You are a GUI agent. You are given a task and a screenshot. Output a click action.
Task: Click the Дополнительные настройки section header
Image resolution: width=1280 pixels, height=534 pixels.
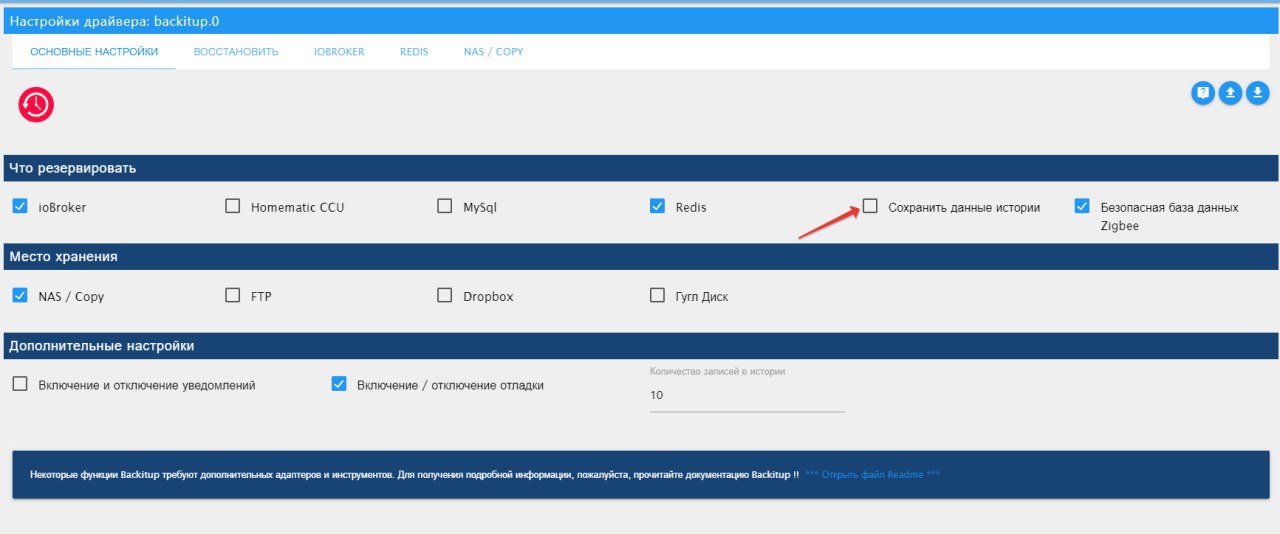point(640,346)
